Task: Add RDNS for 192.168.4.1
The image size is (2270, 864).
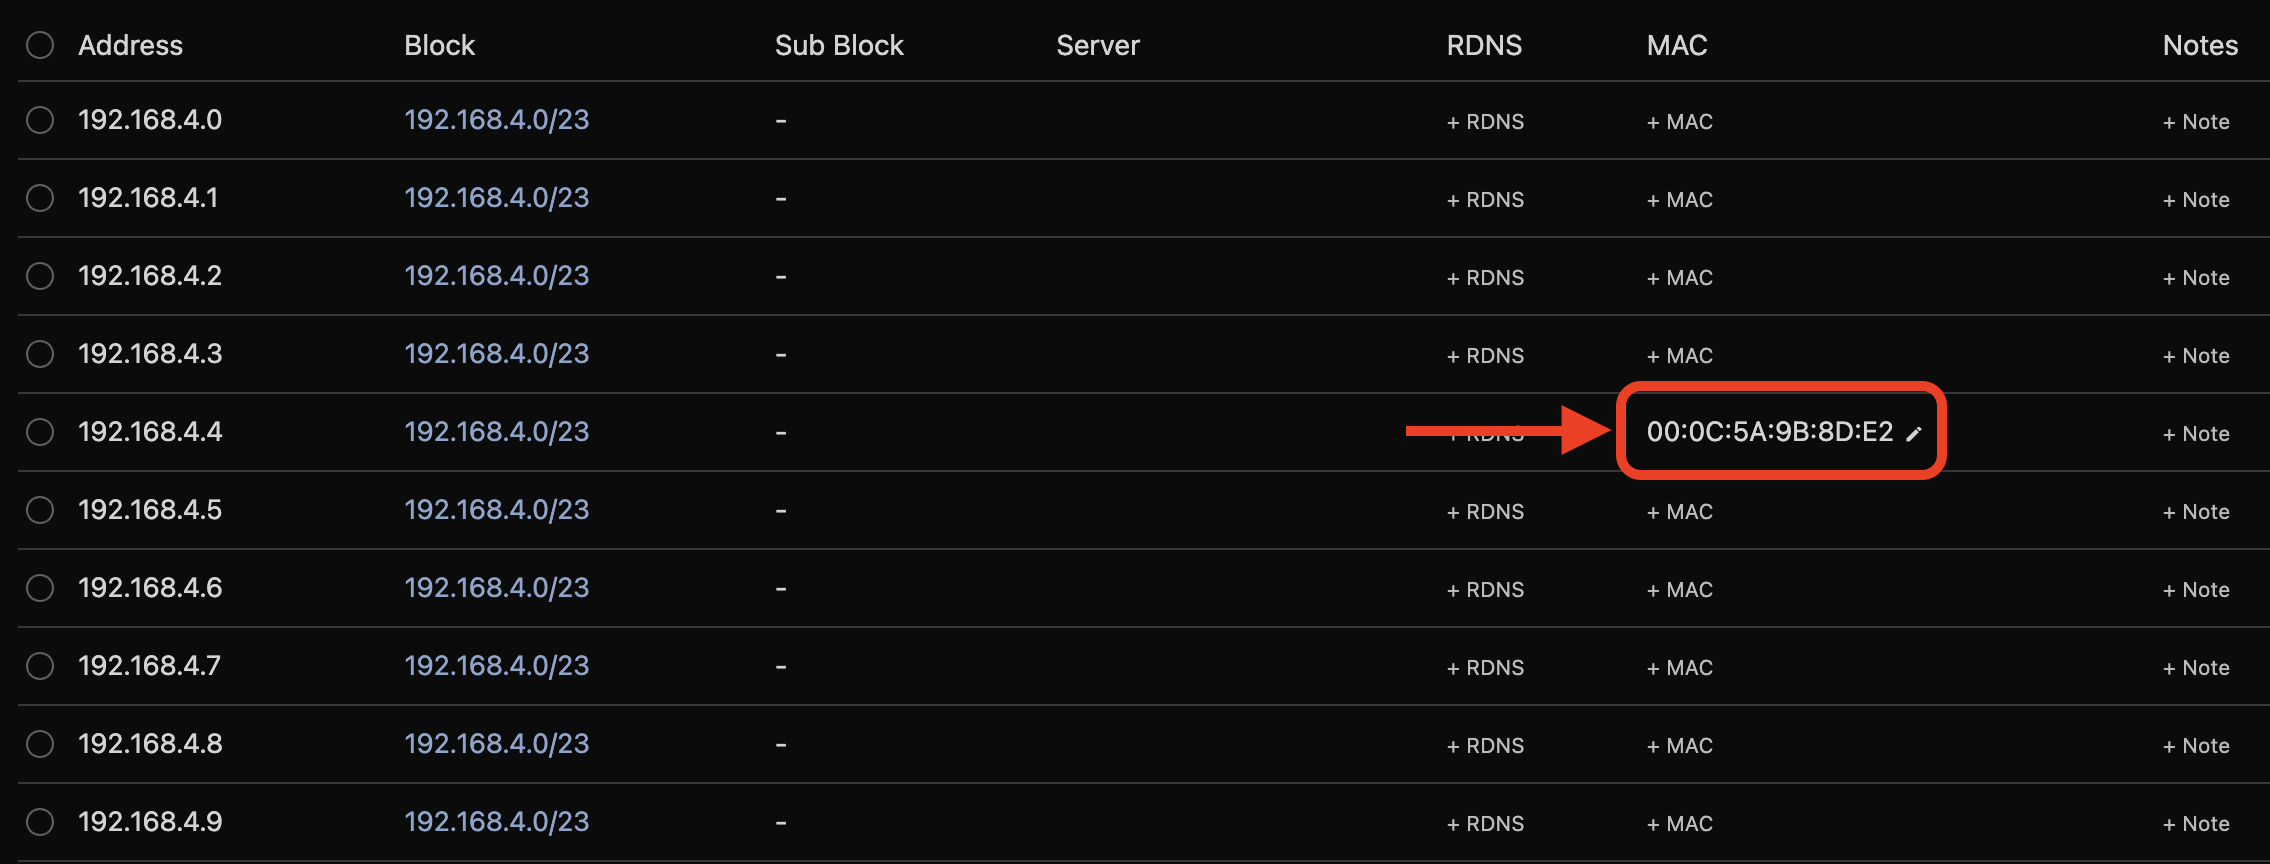Action: (1485, 200)
